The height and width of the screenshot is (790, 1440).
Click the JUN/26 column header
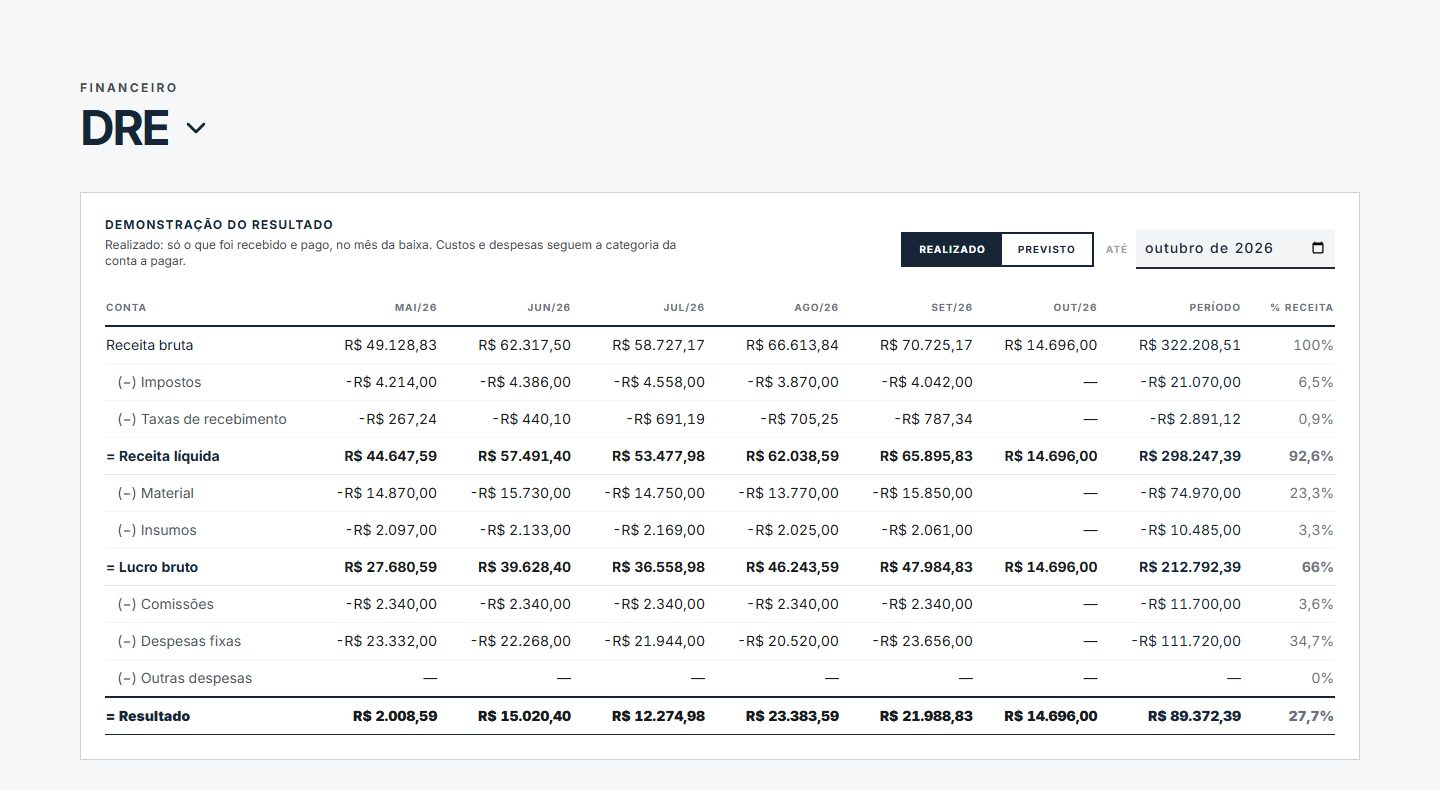549,308
